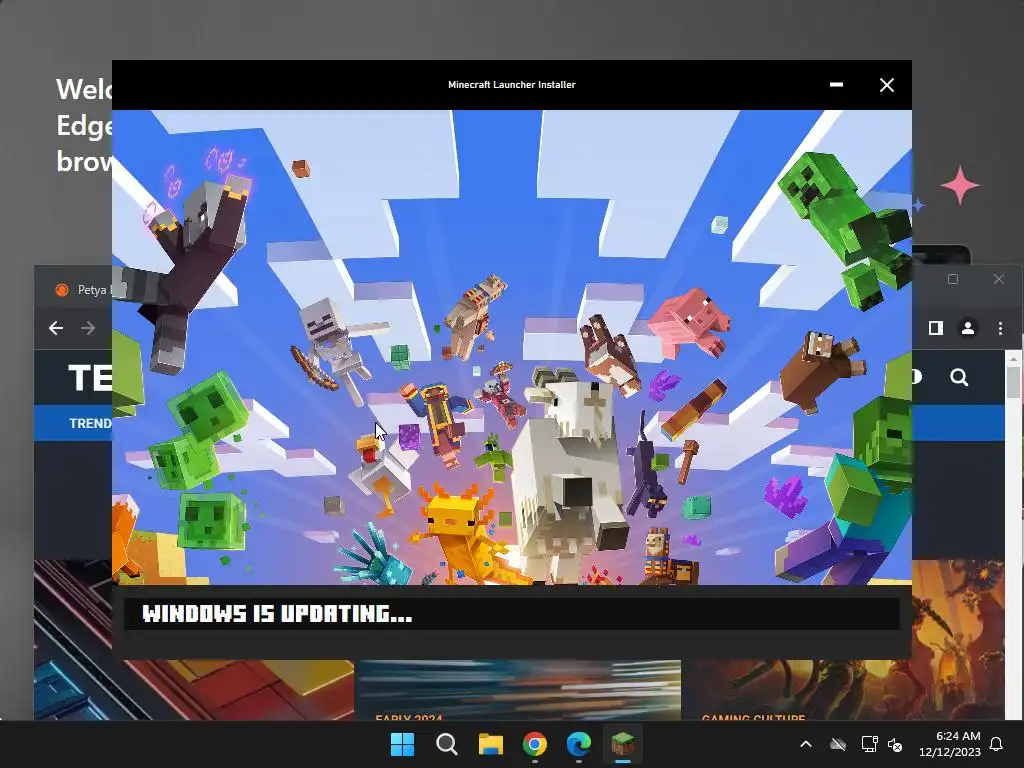
Task: Close the Minecraft Launcher Installer window
Action: tap(886, 85)
